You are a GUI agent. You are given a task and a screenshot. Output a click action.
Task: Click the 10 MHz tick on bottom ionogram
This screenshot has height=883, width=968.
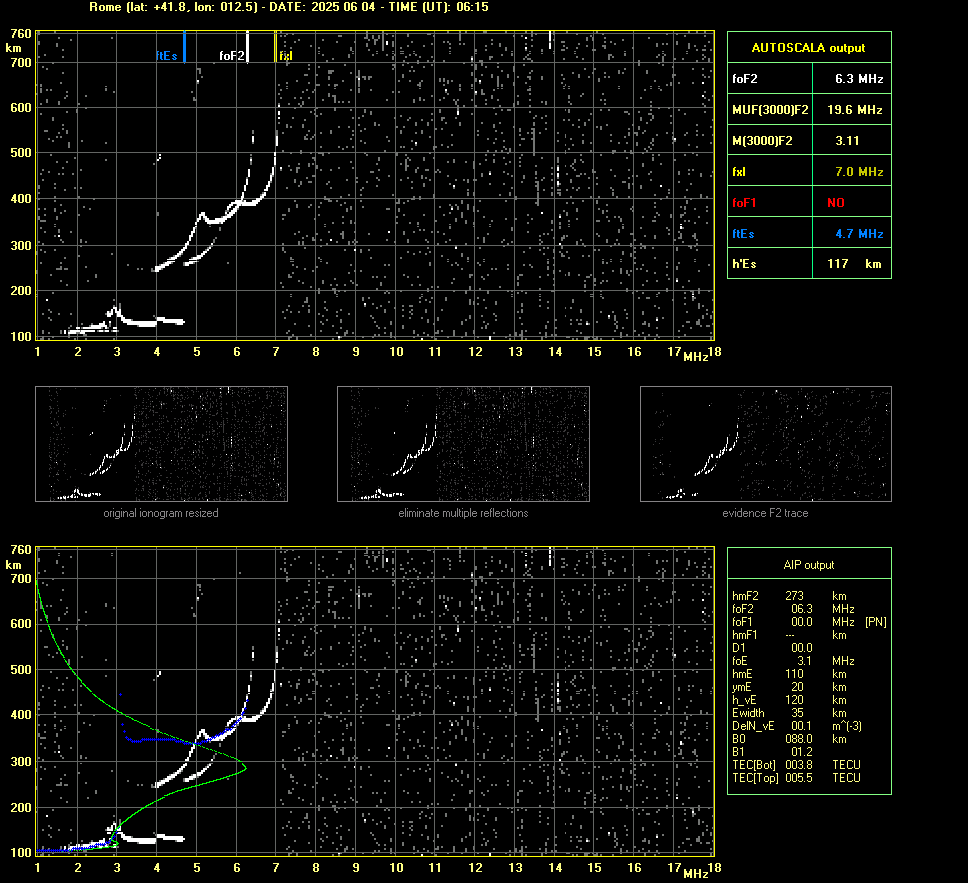[x=396, y=868]
